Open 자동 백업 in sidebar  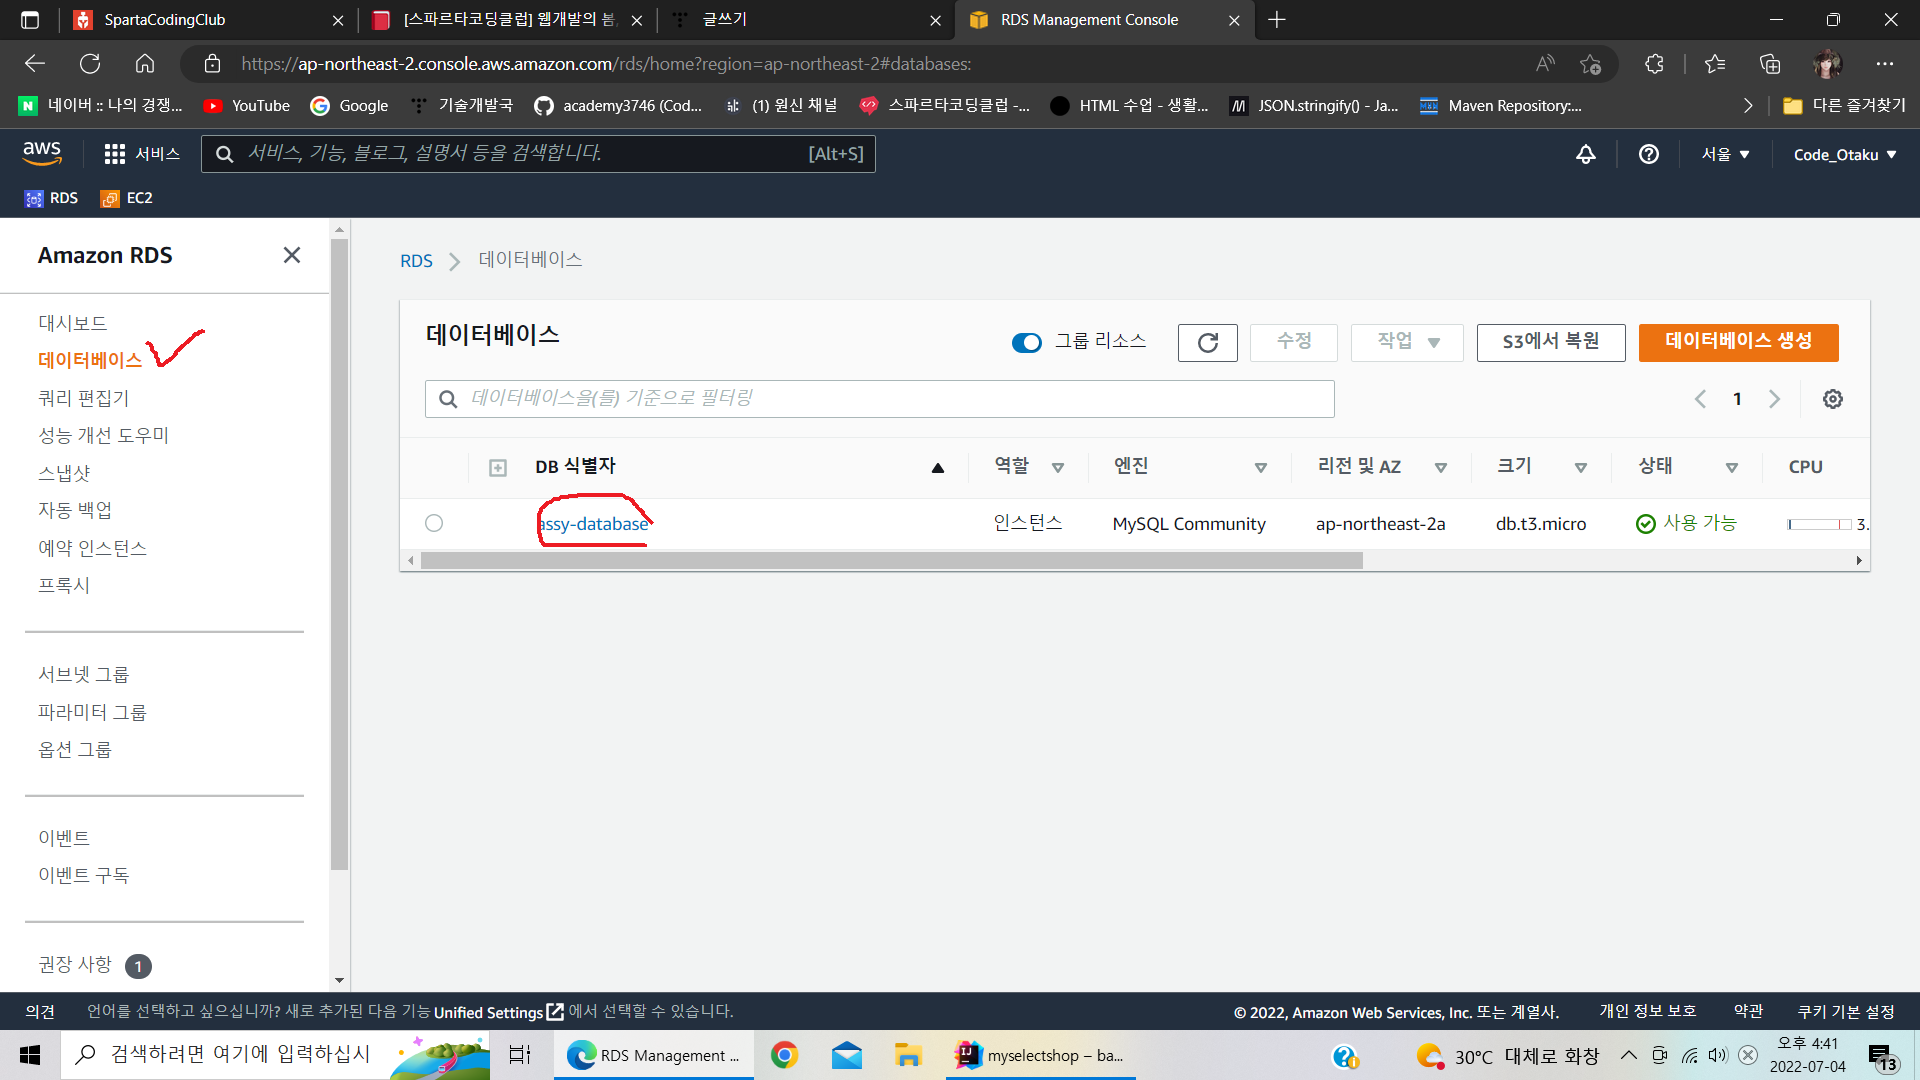(75, 510)
